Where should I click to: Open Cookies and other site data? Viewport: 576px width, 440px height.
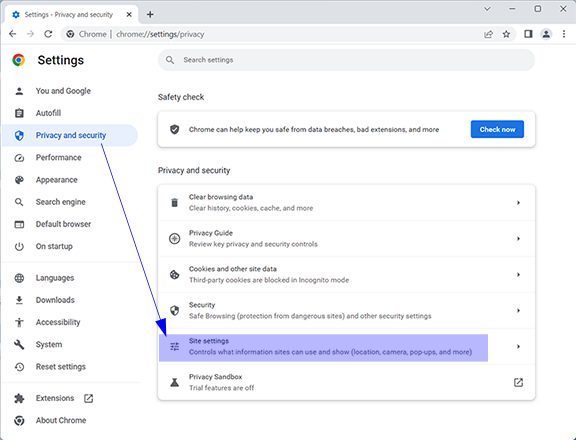pyautogui.click(x=346, y=275)
